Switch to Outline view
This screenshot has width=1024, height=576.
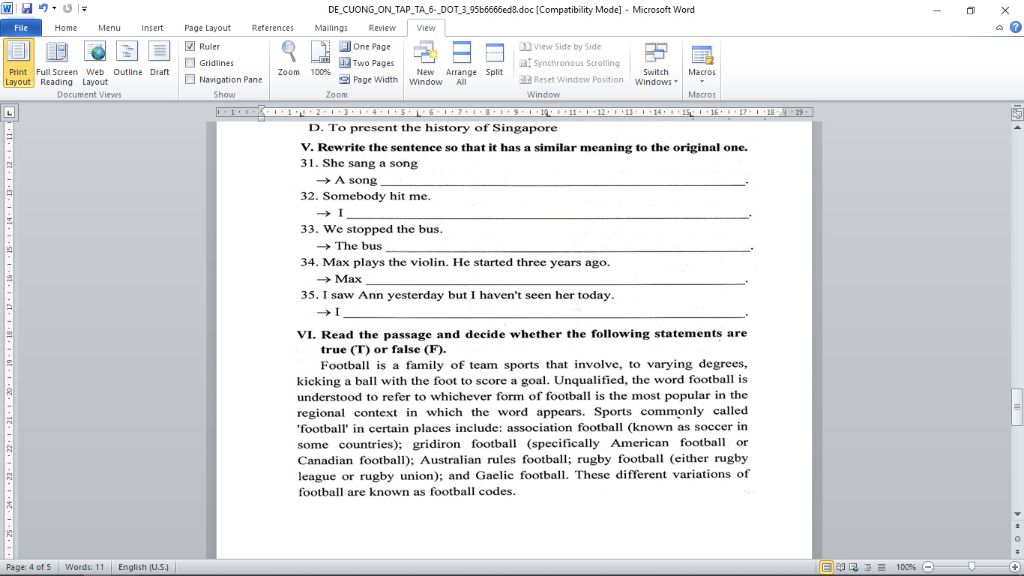[x=127, y=59]
